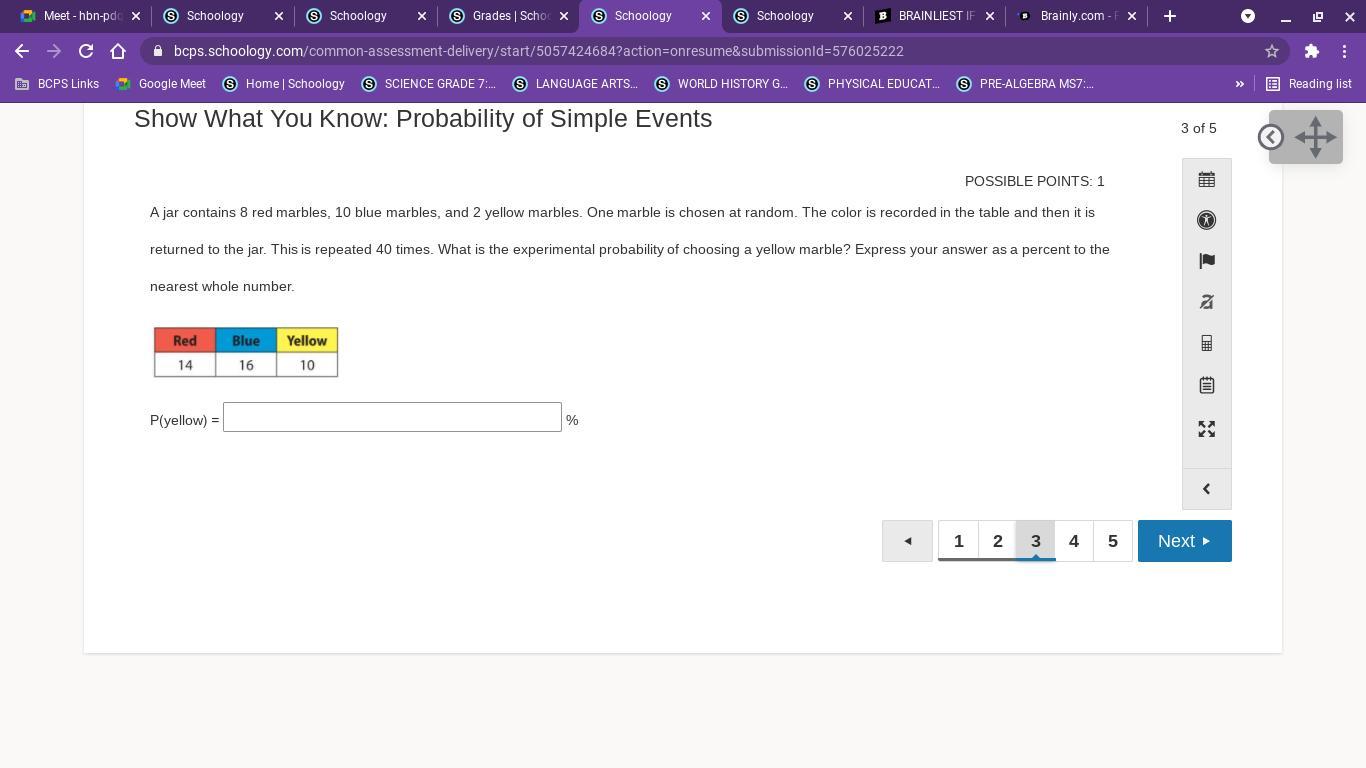Bookmark this page with the star icon

coord(1272,51)
